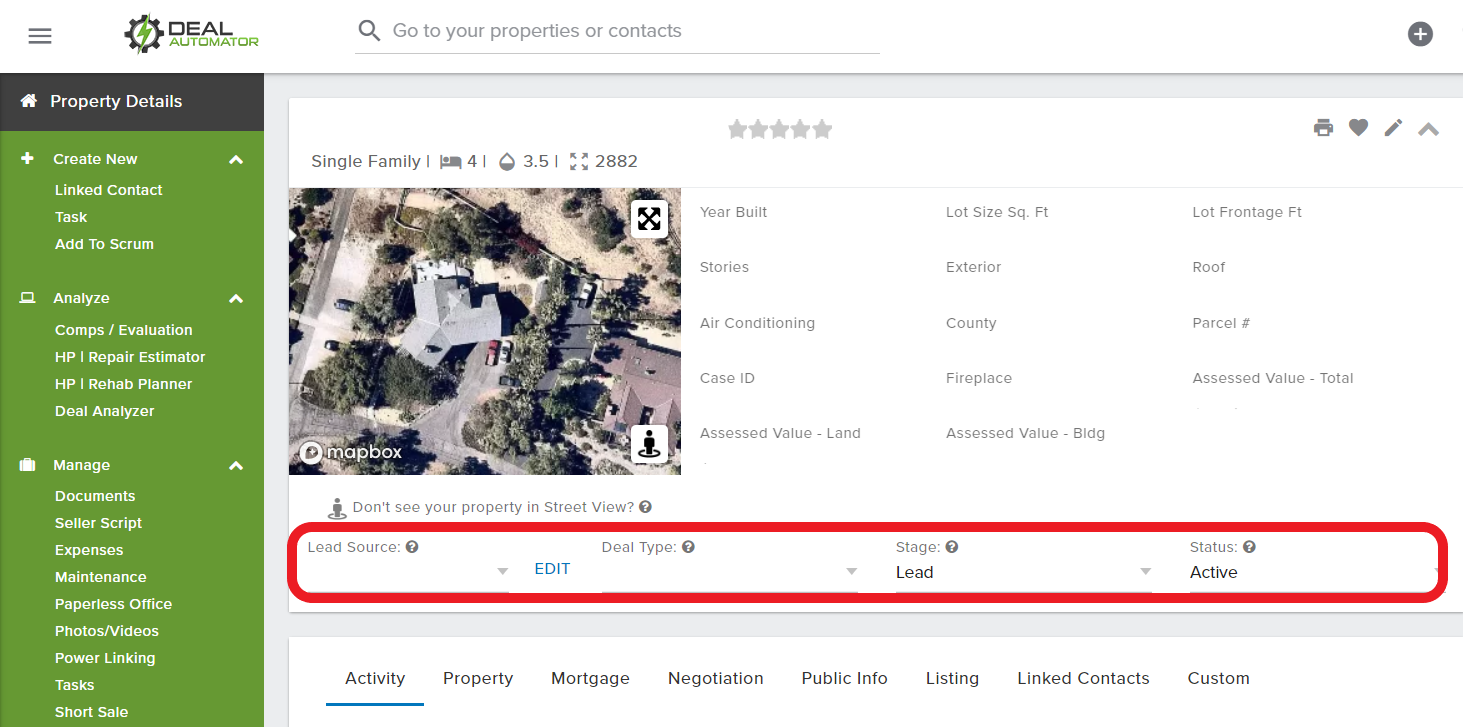Click help icon next to Stage
1463x727 pixels.
pyautogui.click(x=952, y=547)
